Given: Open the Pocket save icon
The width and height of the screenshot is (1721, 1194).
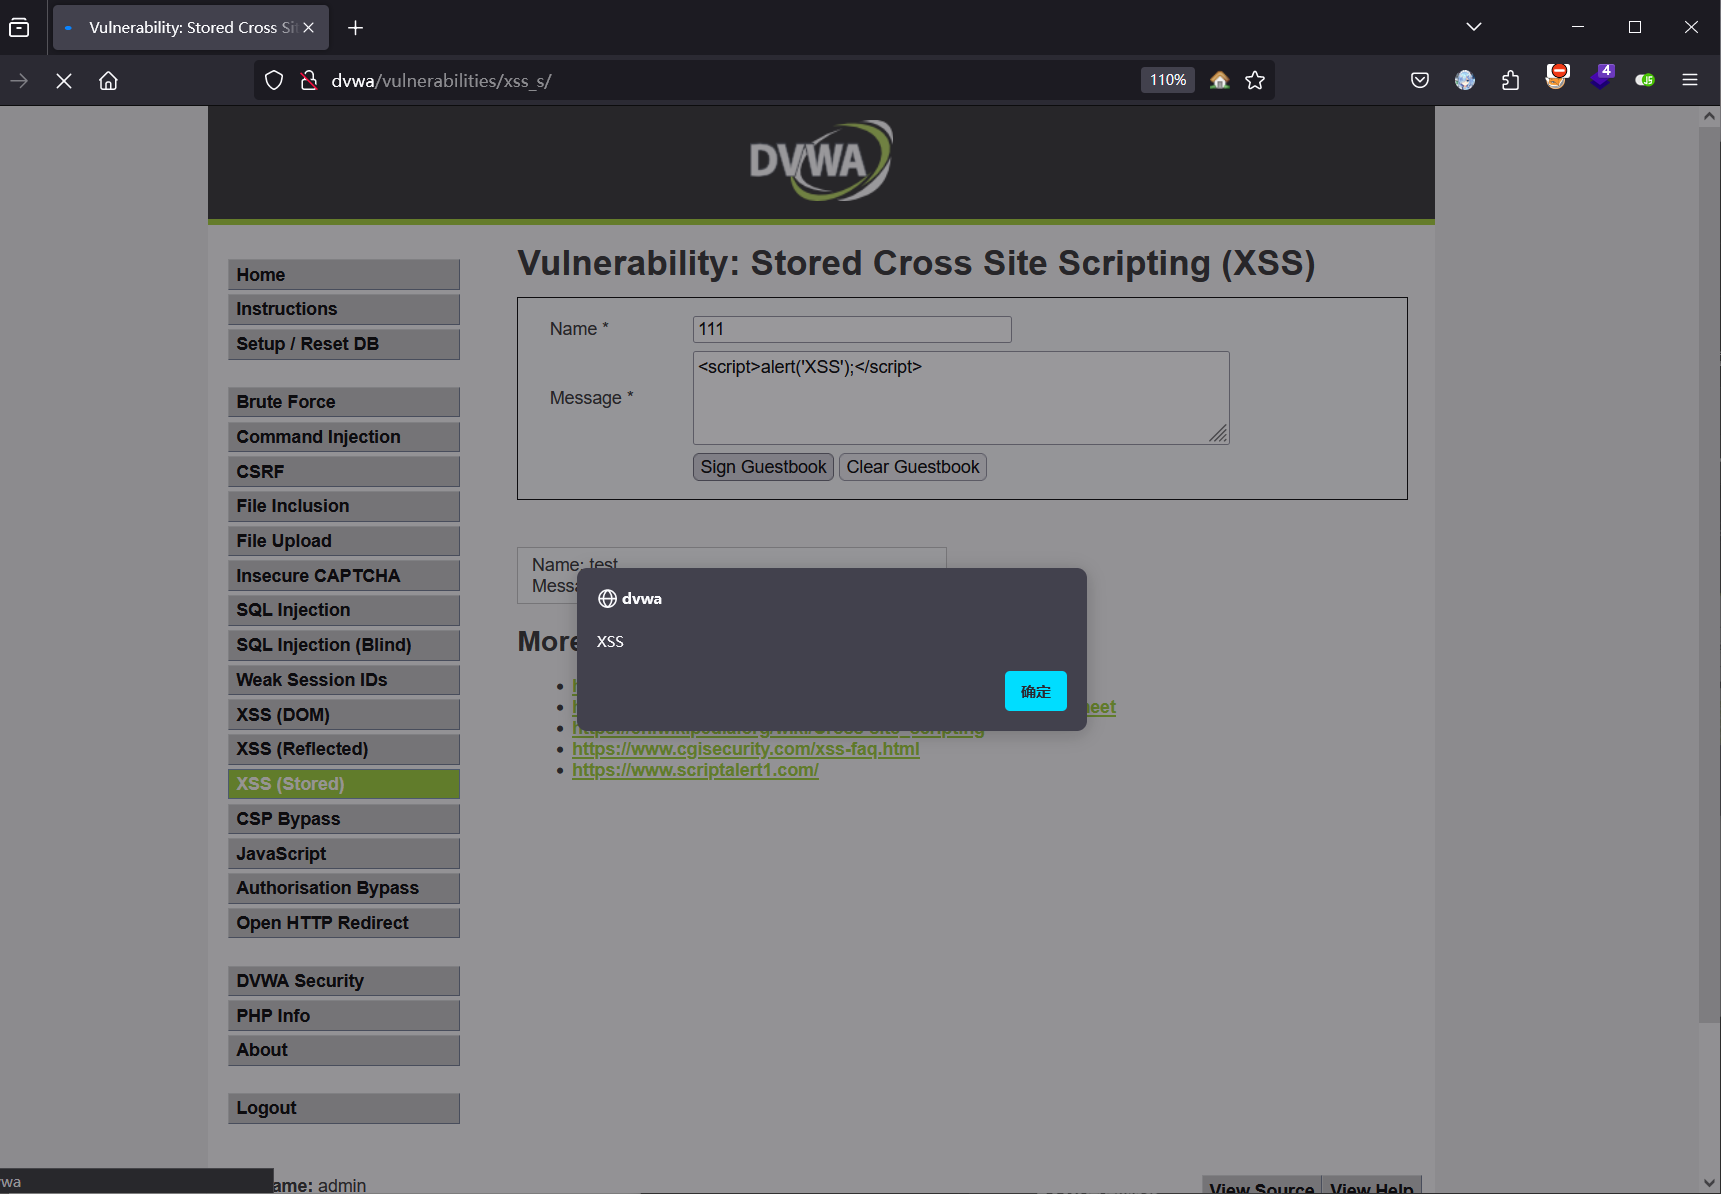Looking at the screenshot, I should [1419, 80].
